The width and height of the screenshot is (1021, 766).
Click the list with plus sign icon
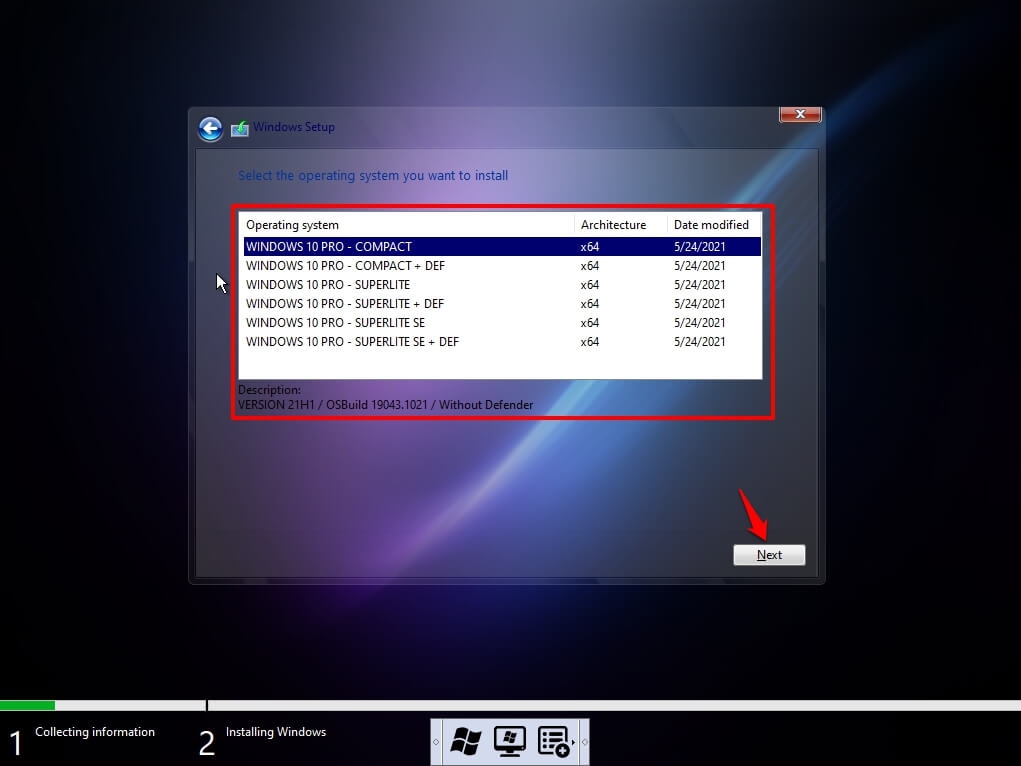(x=553, y=741)
